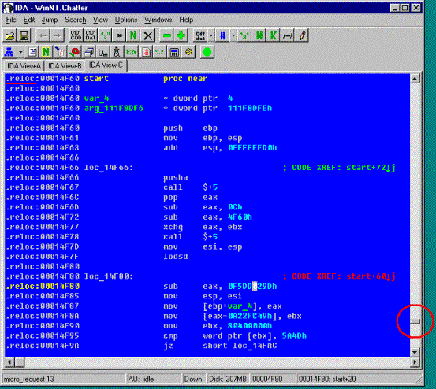Image resolution: width=436 pixels, height=389 pixels.
Task: Click the horizontal scrollbar left arrow
Action: tap(9, 362)
